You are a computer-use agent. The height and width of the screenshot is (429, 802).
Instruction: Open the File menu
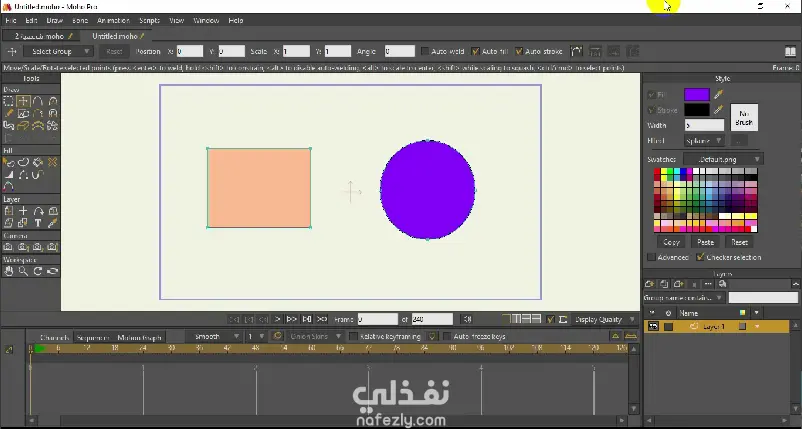pos(11,20)
